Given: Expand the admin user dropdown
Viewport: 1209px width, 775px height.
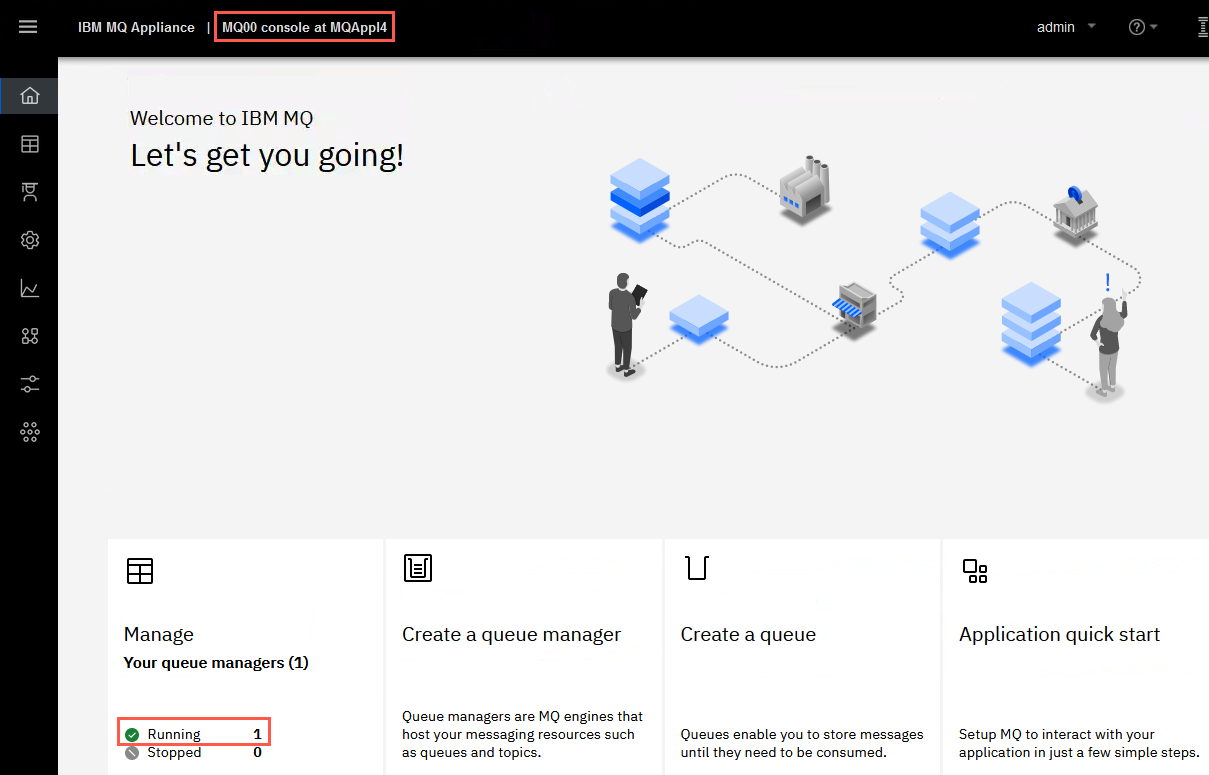Looking at the screenshot, I should [1066, 27].
